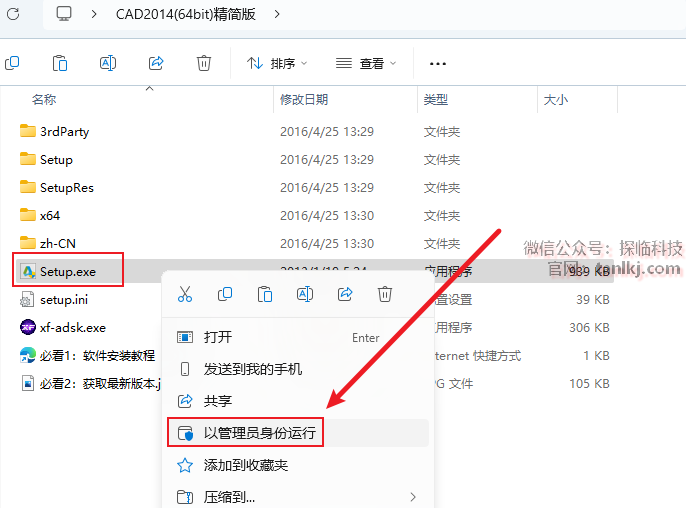
Task: Choose 添加到收藏夹 in context menu
Action: coord(298,465)
